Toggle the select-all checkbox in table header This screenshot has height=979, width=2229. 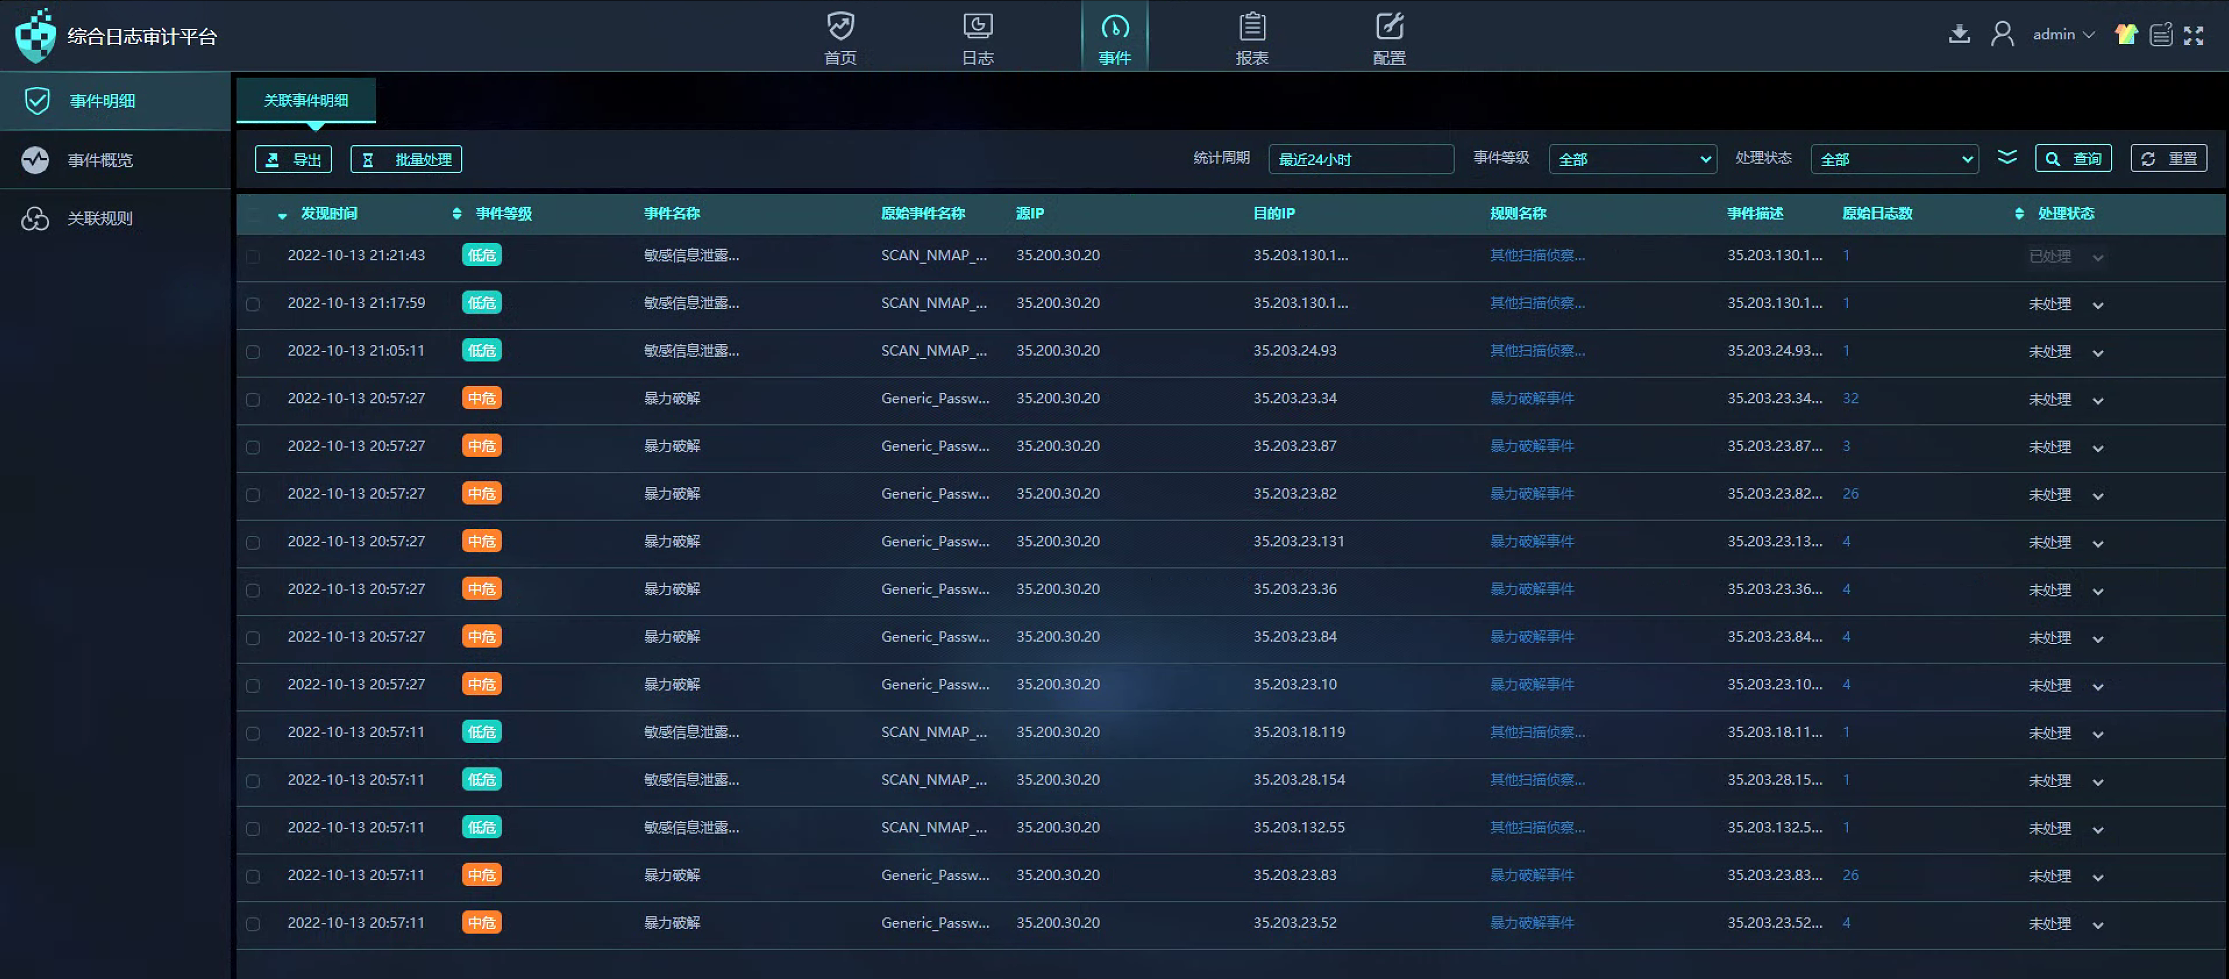coord(253,214)
